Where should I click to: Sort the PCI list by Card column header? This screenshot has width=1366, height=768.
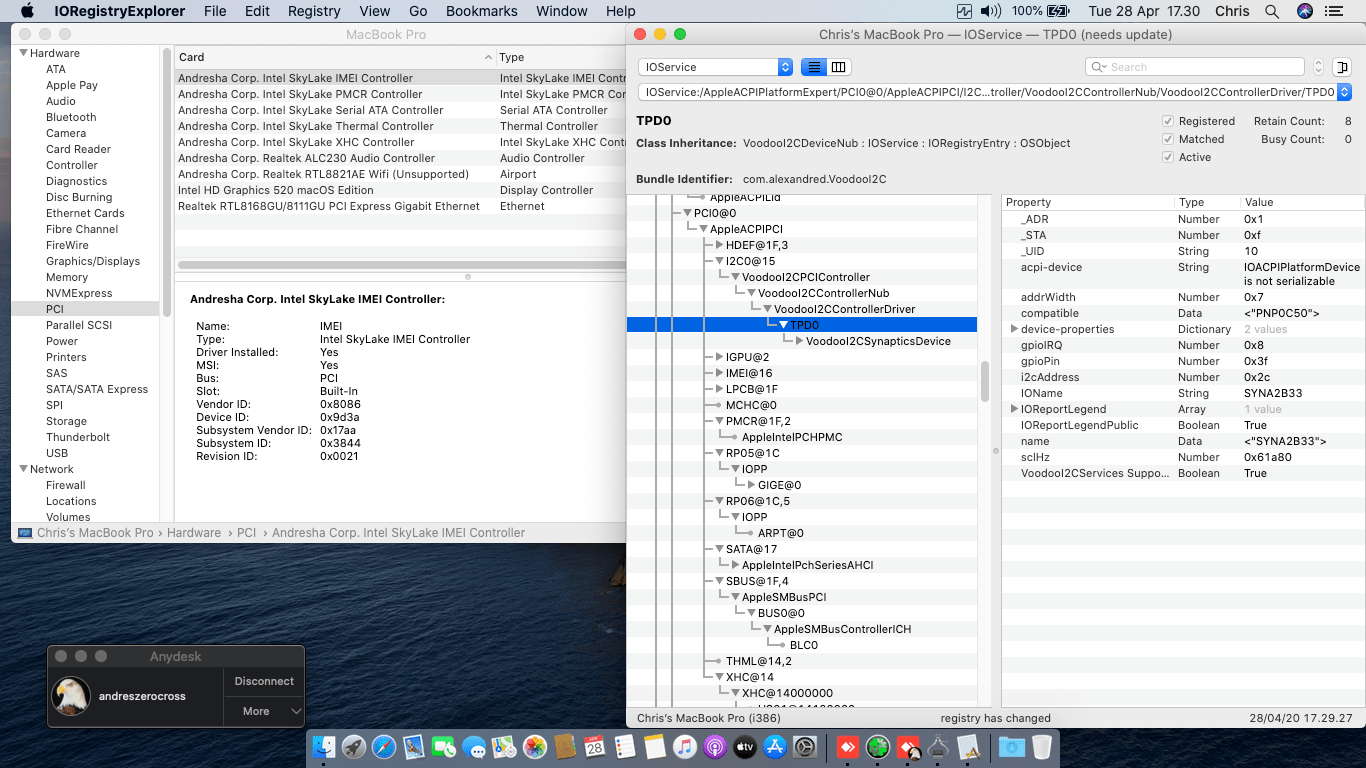(x=335, y=57)
